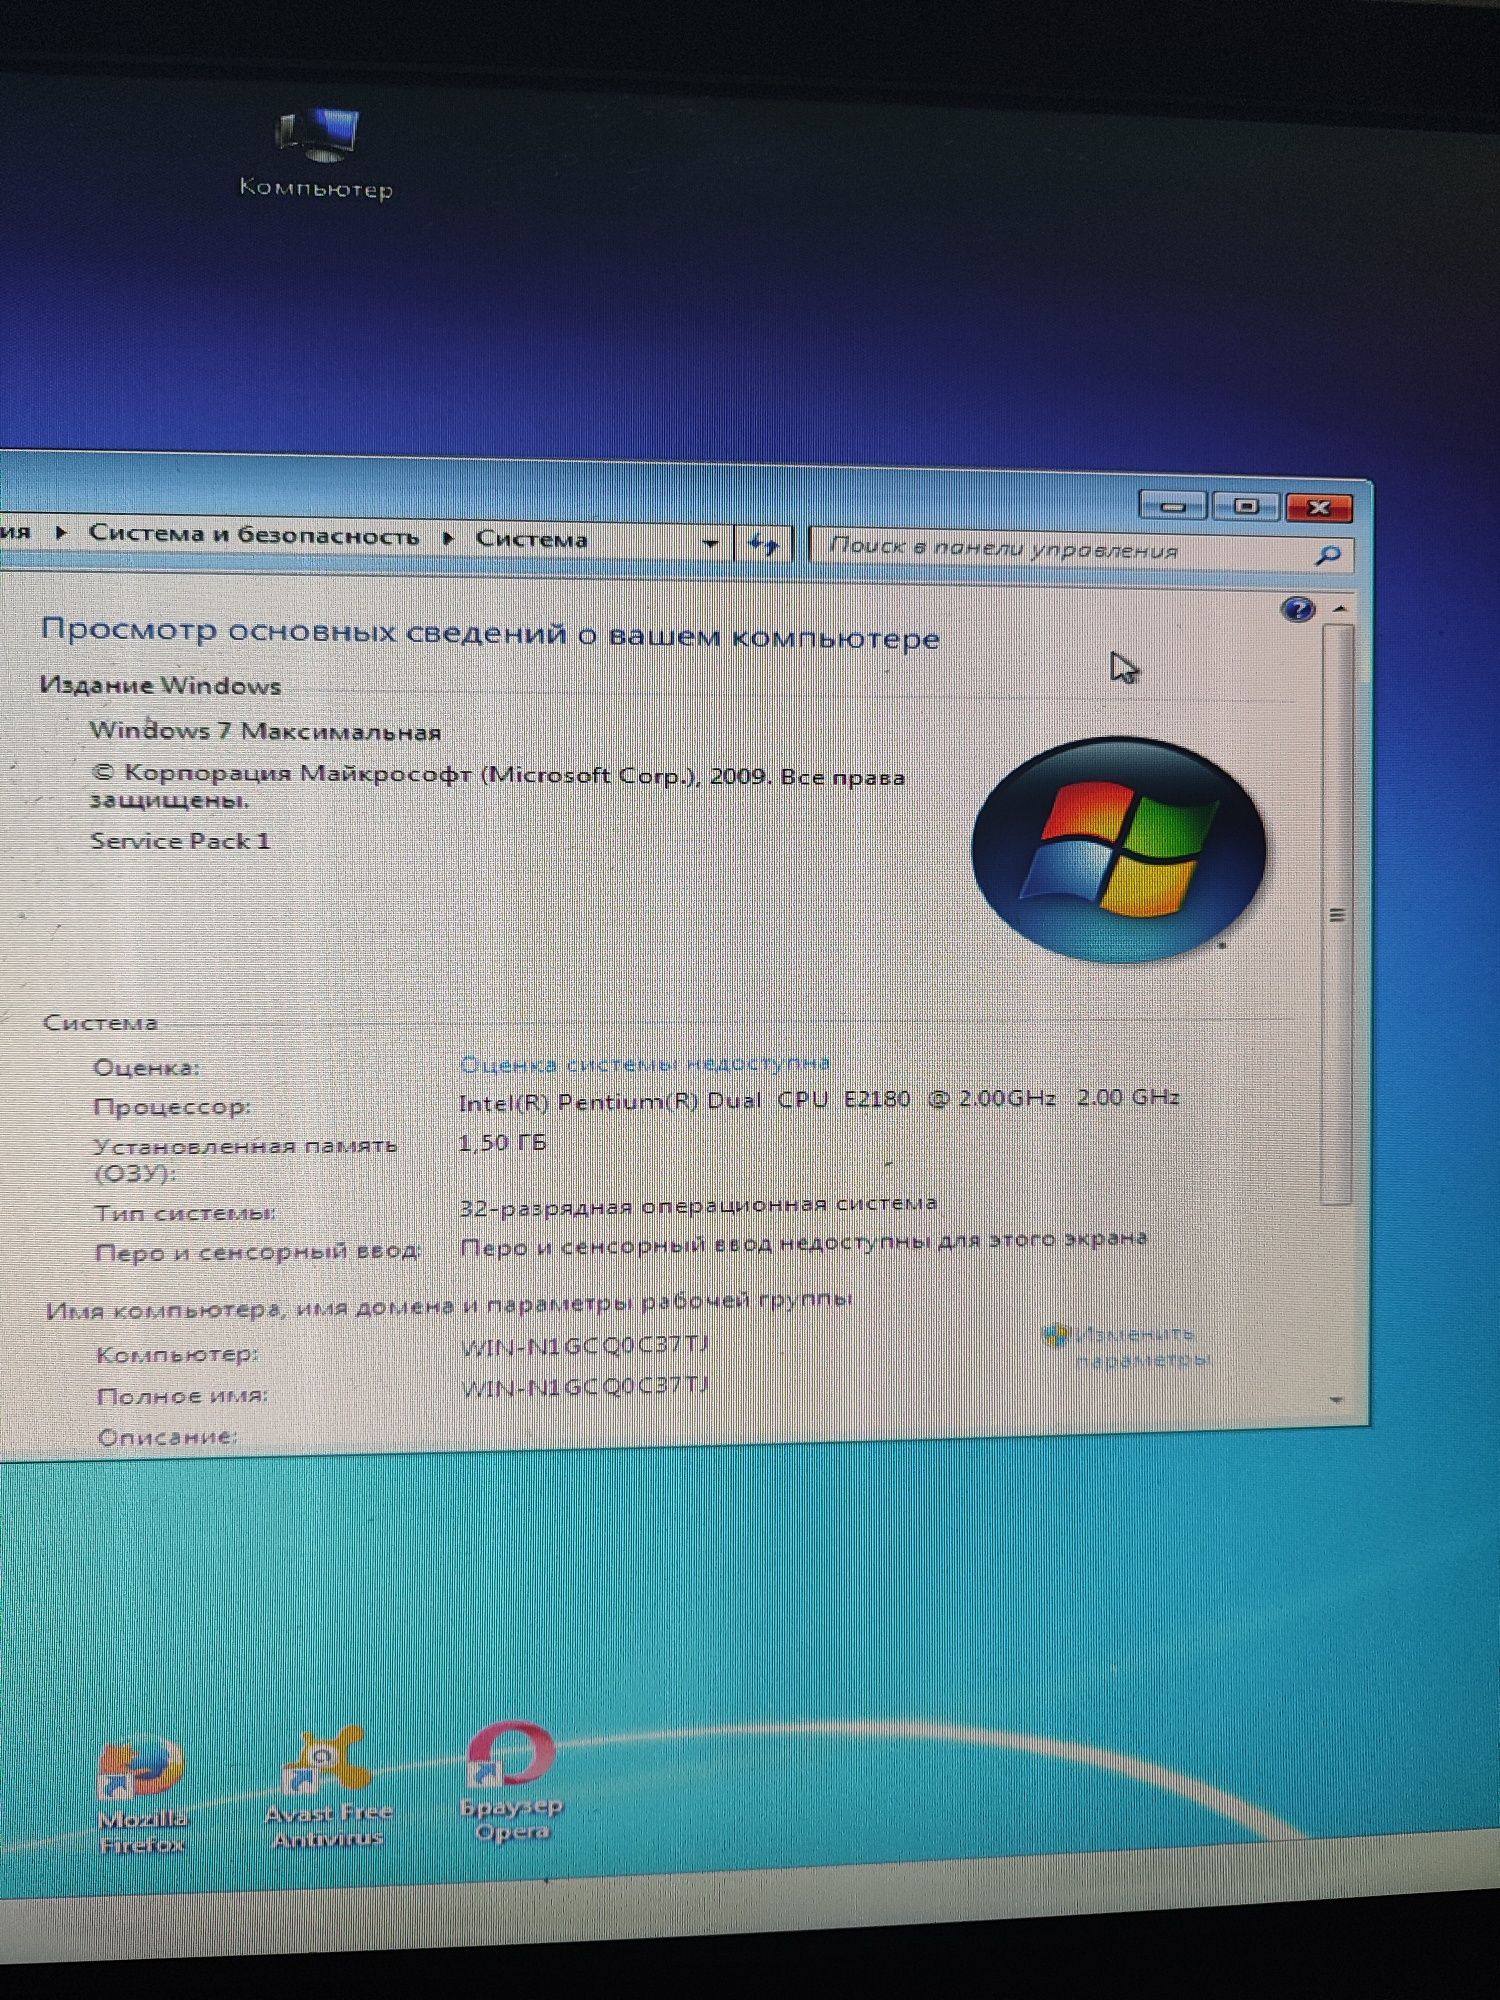The image size is (1500, 2000).
Task: Launch Браузер Opera desktop shortcut
Action: pyautogui.click(x=511, y=1782)
